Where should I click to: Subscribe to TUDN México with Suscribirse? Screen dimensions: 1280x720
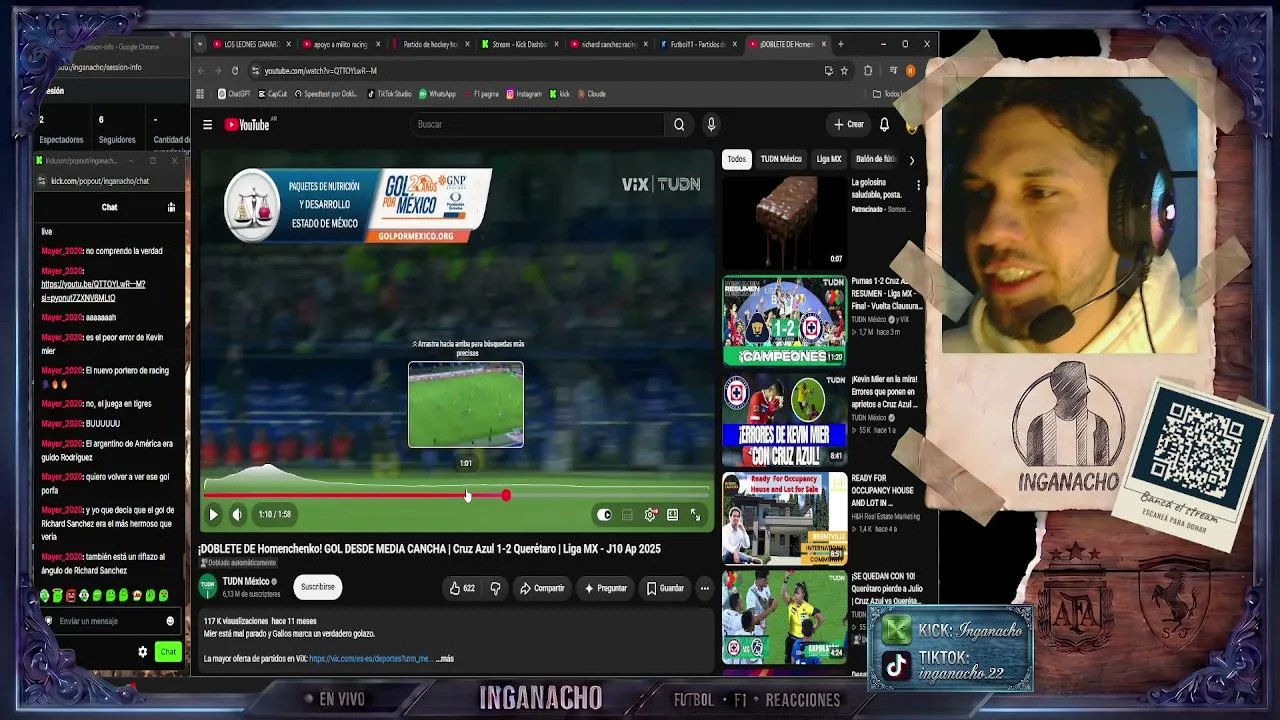(x=318, y=587)
